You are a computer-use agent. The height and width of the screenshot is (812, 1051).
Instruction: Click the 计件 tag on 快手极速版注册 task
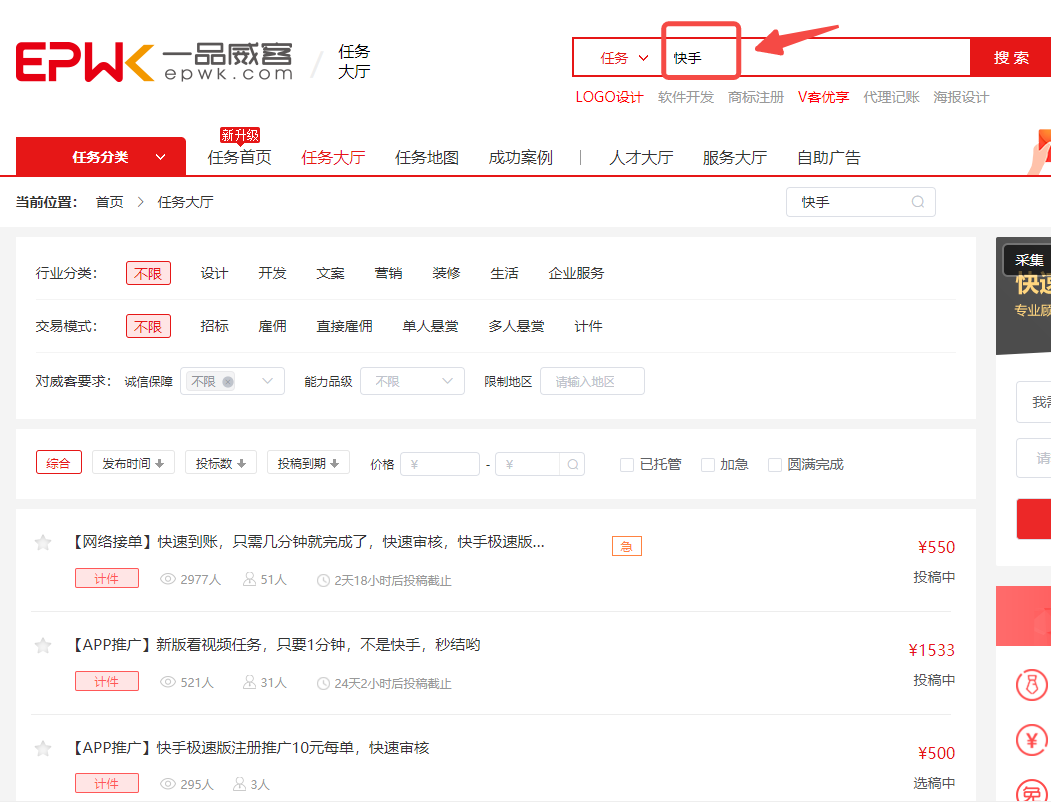107,783
